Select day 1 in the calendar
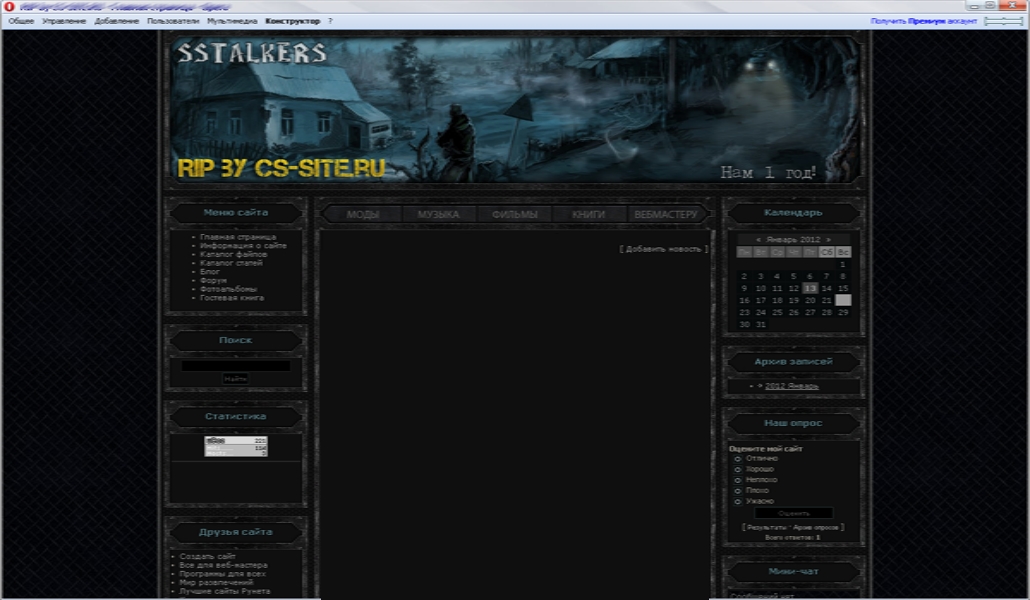Screen dimensions: 1030x600 coord(843,264)
